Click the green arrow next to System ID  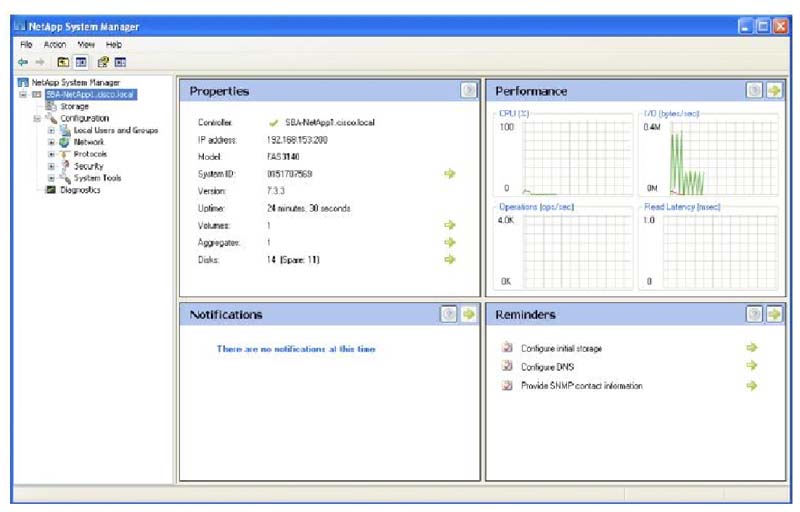[450, 174]
